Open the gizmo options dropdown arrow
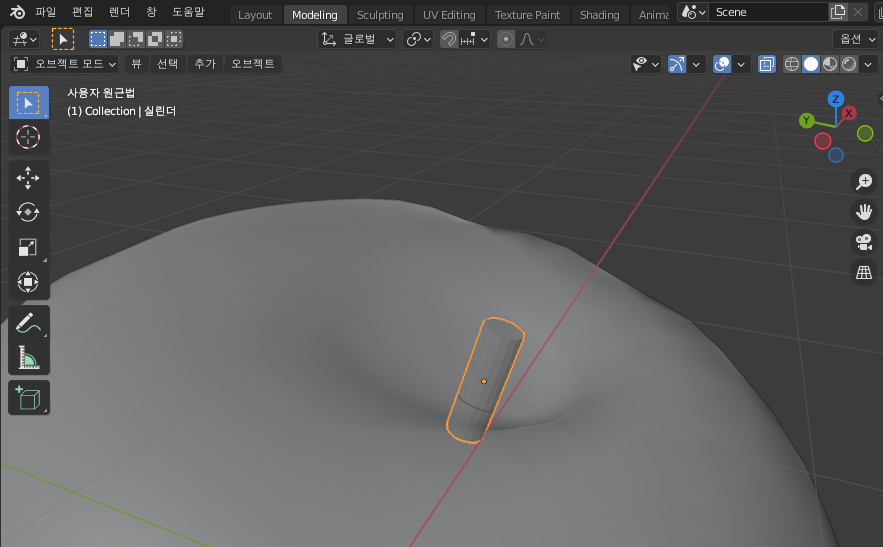This screenshot has width=883, height=547. (x=696, y=64)
